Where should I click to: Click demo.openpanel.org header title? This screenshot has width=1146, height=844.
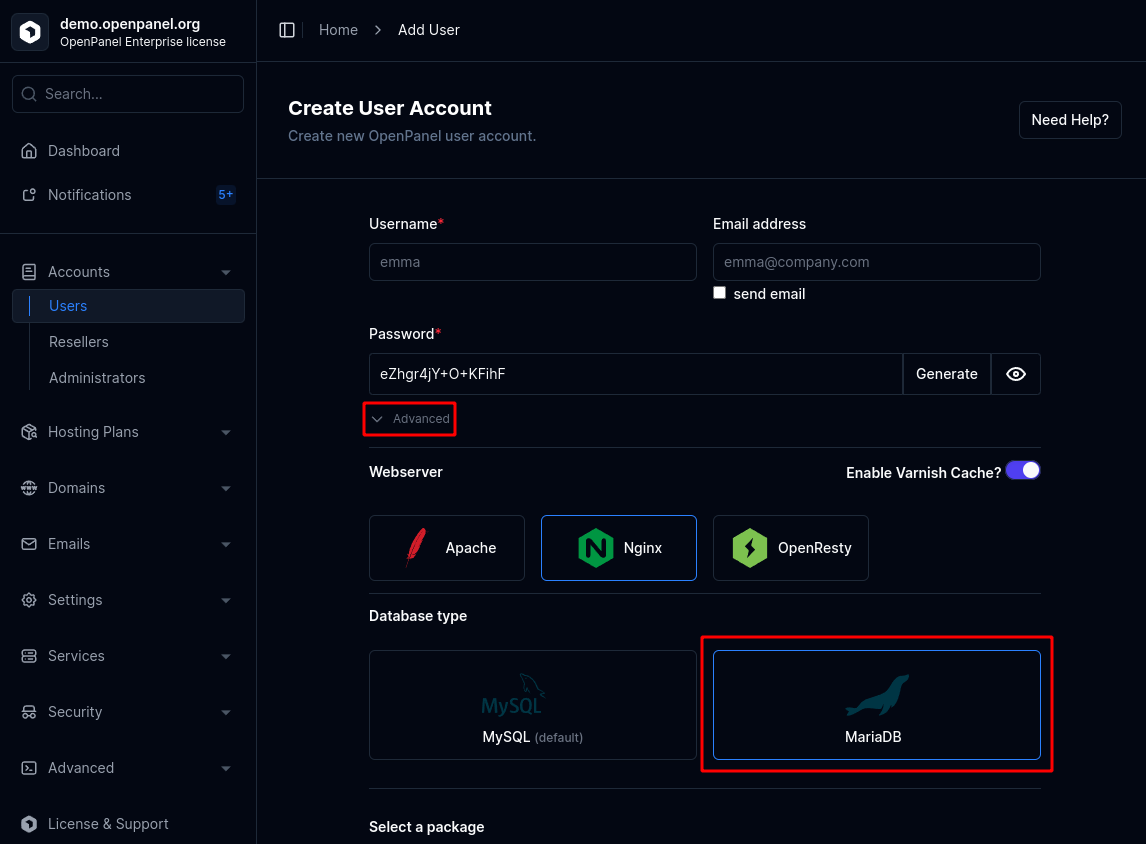click(x=130, y=23)
